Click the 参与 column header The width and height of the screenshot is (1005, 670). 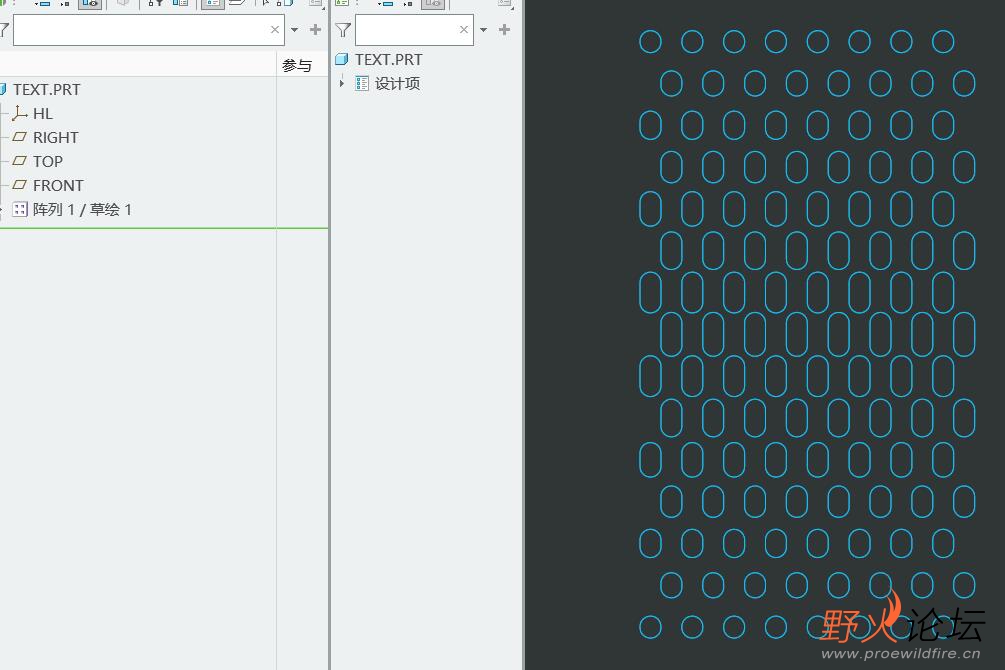(x=297, y=65)
